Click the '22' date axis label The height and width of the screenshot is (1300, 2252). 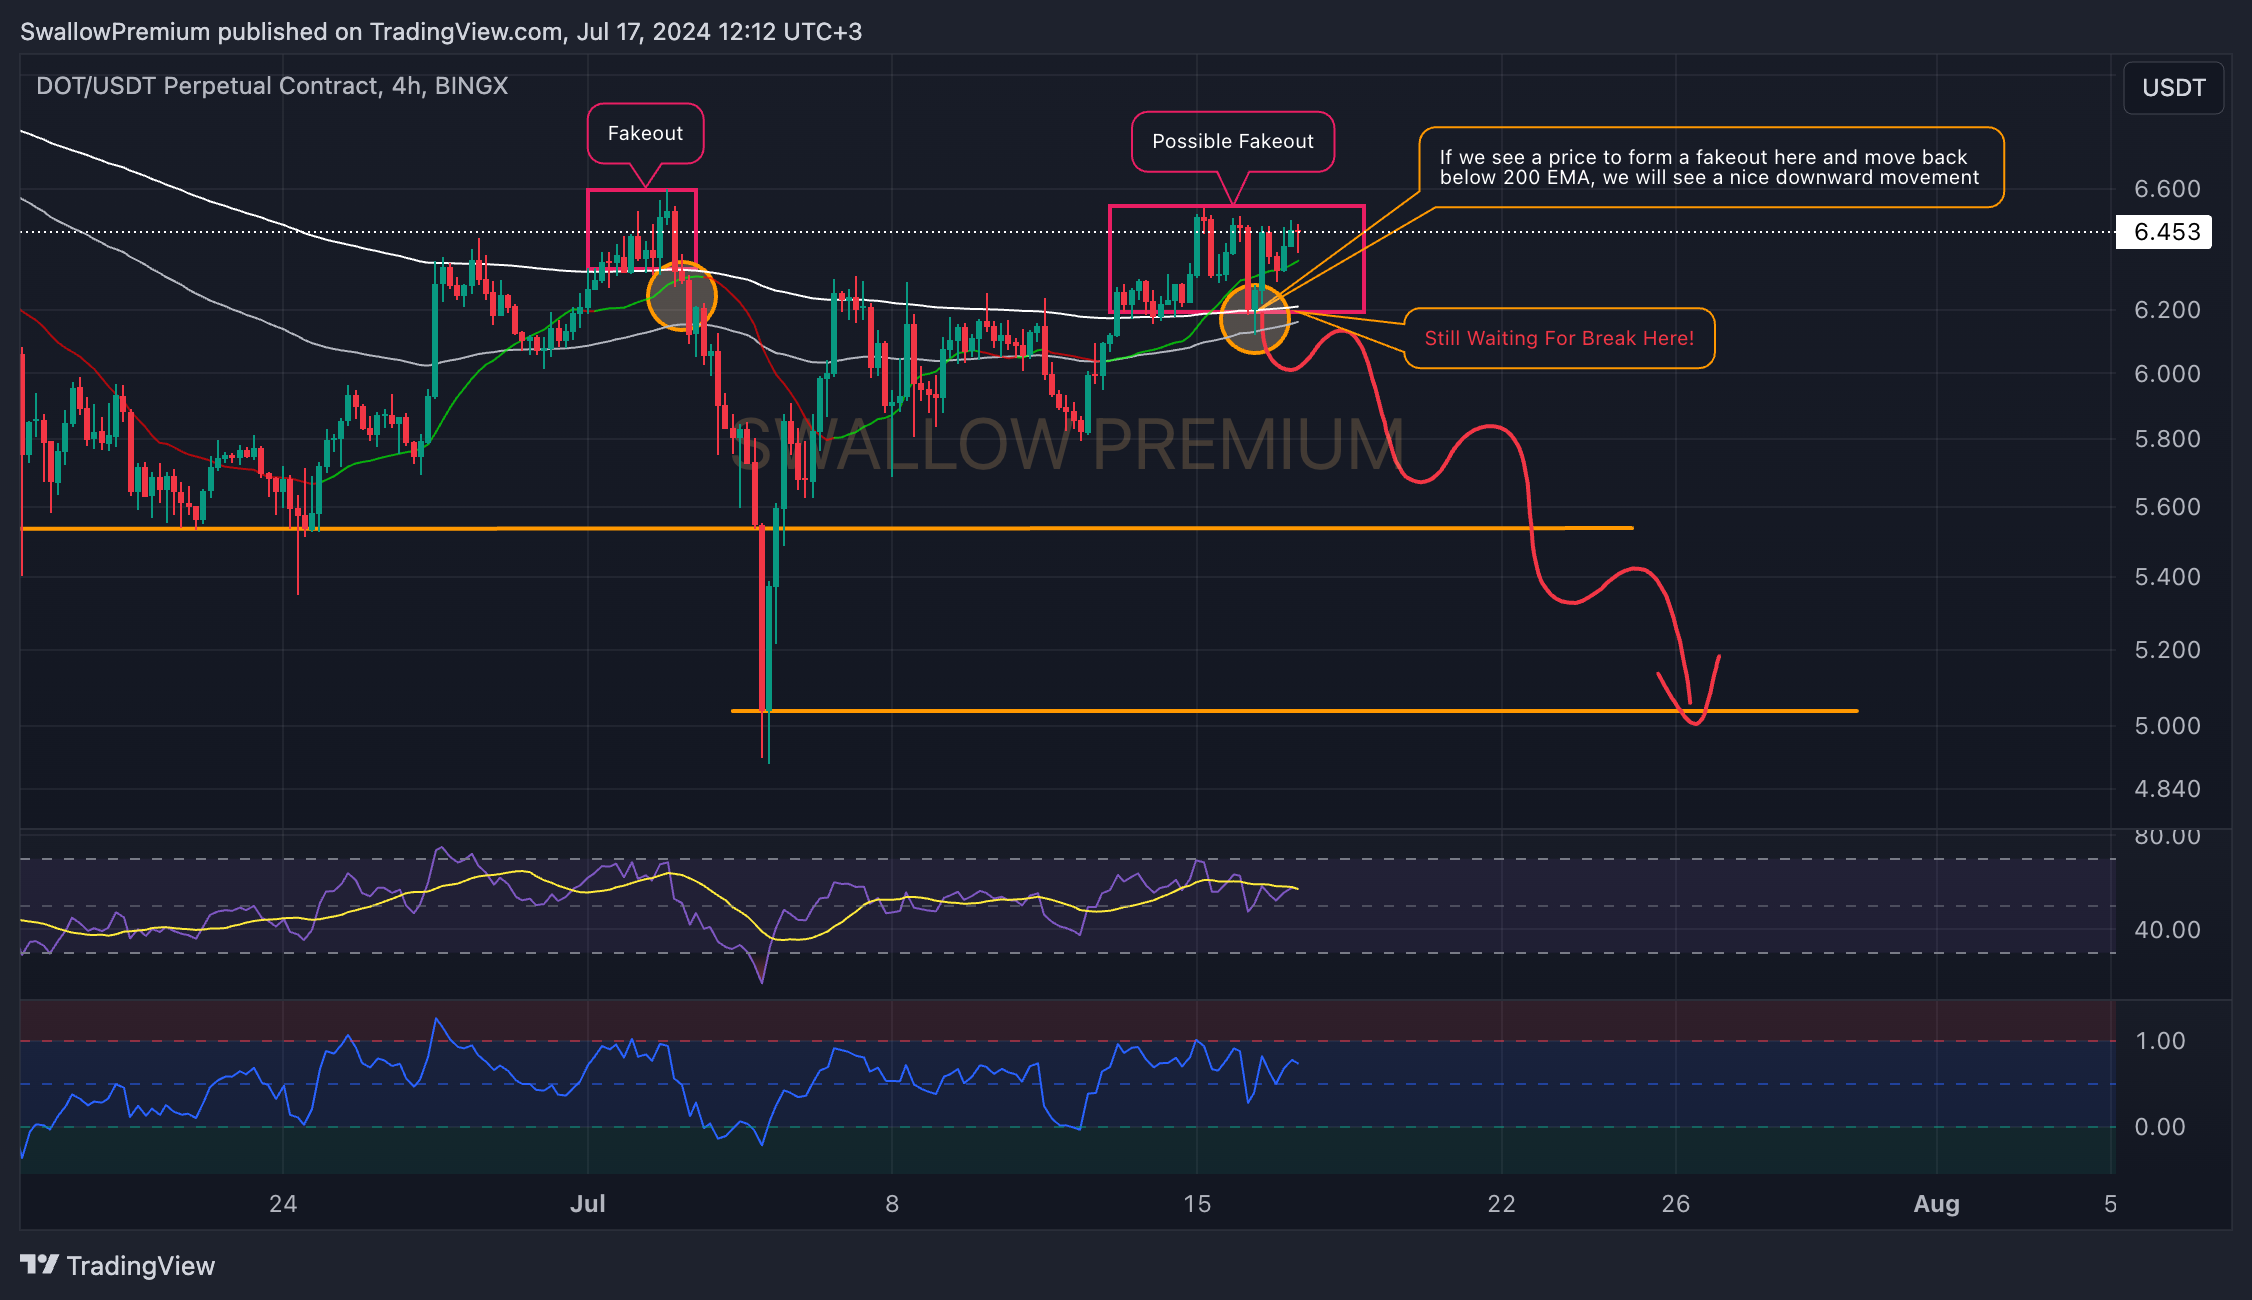pos(1502,1204)
